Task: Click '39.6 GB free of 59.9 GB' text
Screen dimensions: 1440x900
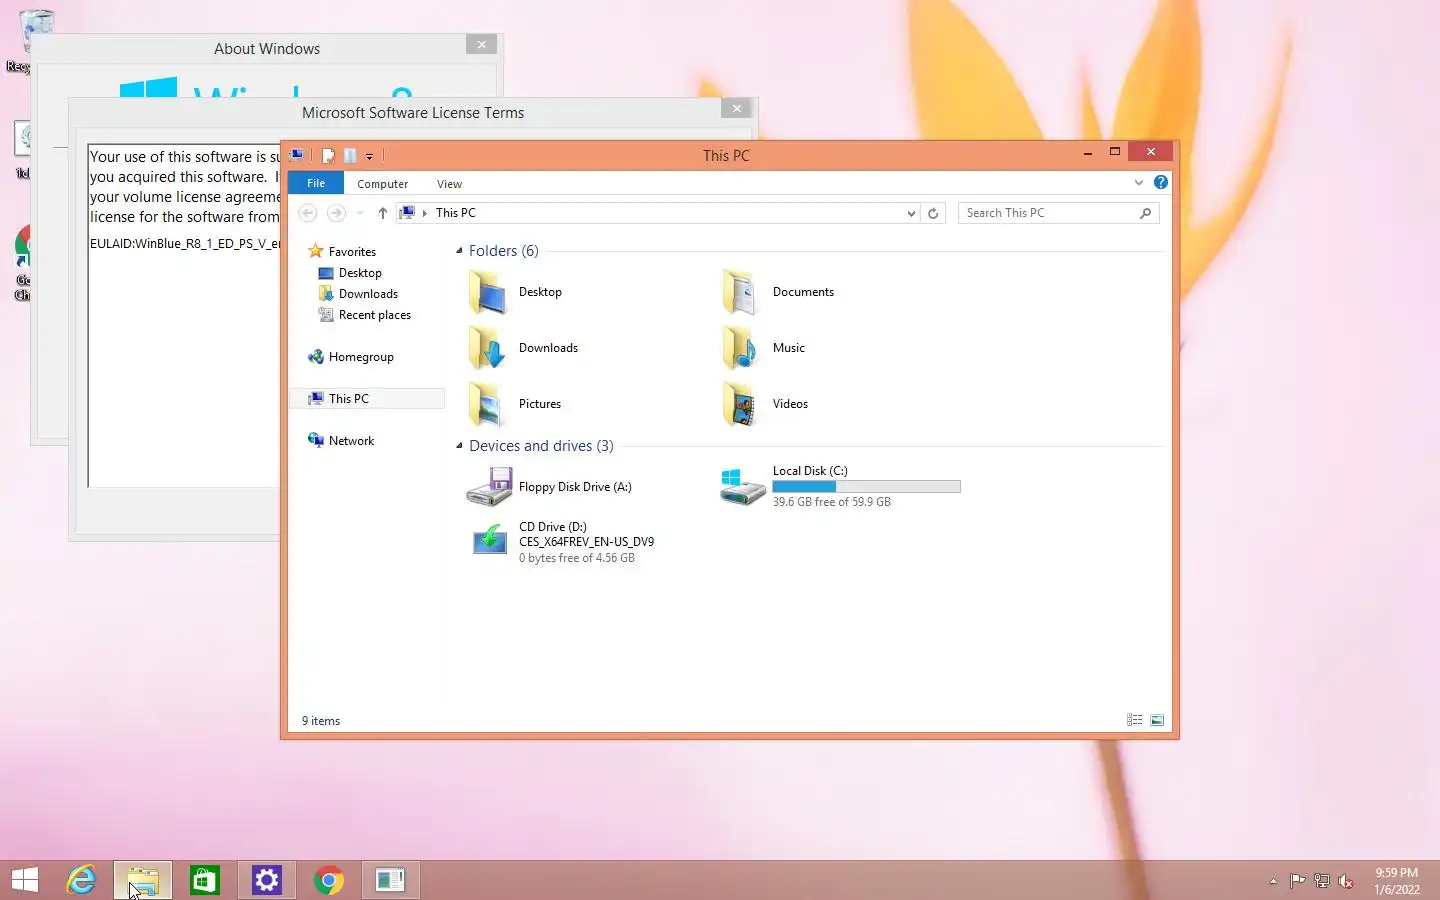Action: point(831,502)
